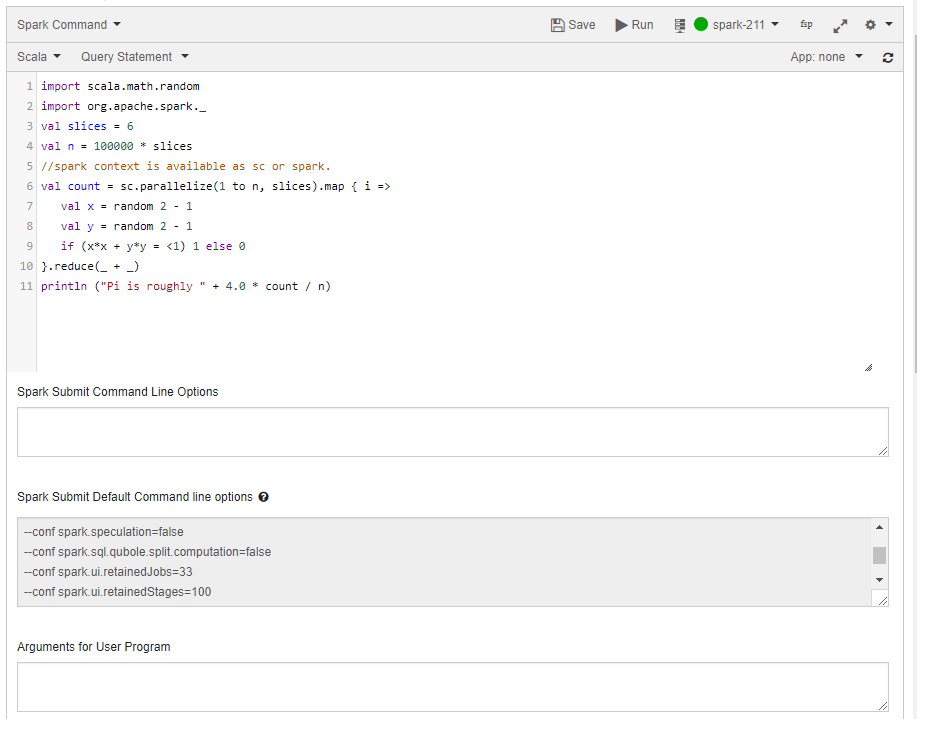Click the println 'Pi is roughly' line
This screenshot has width=928, height=731.
(186, 286)
